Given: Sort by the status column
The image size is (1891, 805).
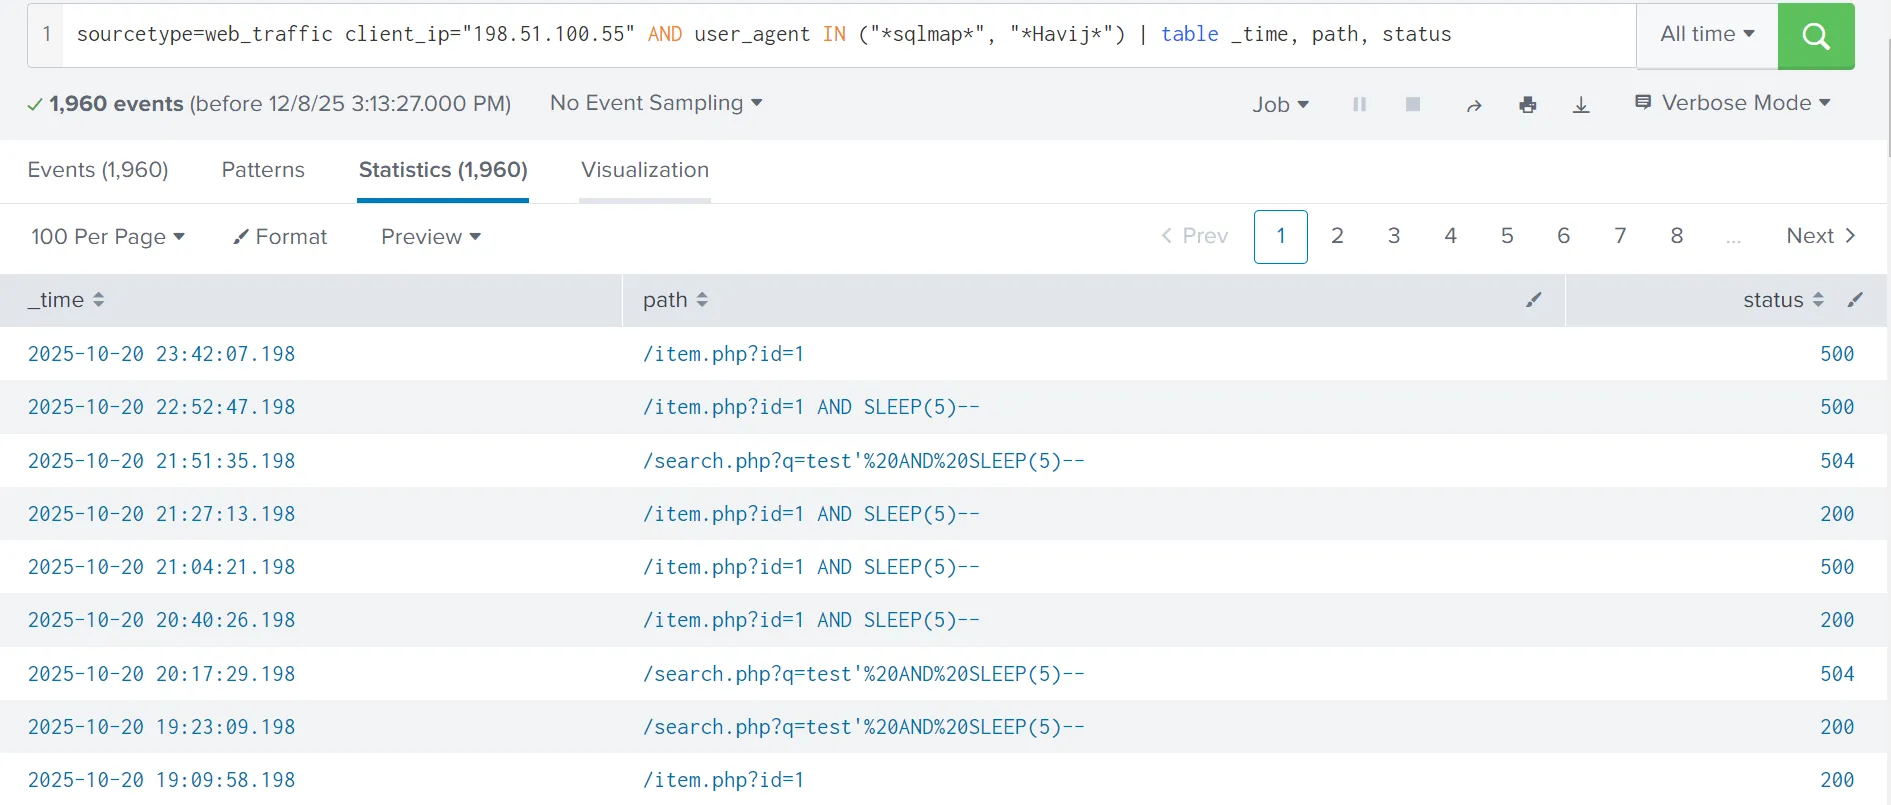Looking at the screenshot, I should [1783, 300].
